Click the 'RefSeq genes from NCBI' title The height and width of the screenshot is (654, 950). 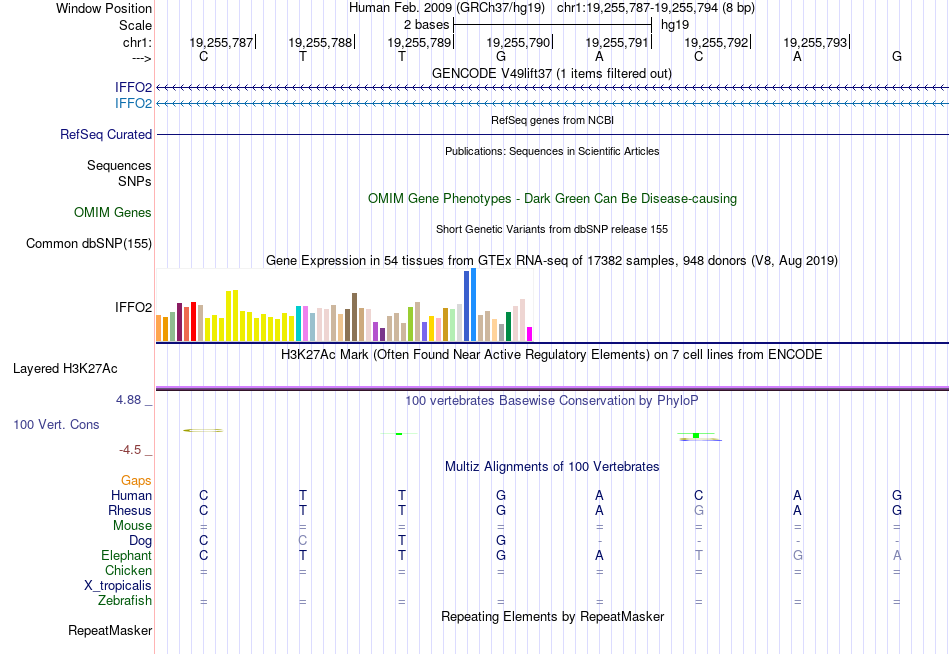(553, 120)
